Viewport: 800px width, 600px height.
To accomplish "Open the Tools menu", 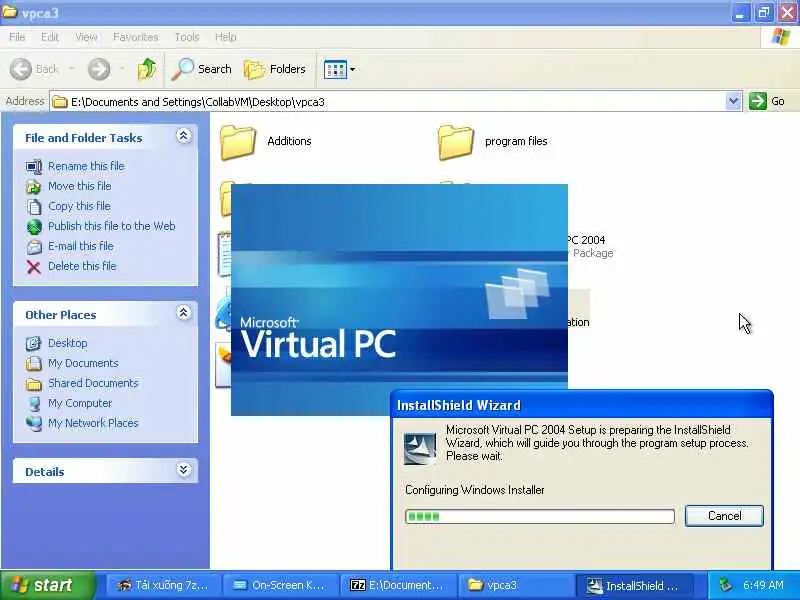I will click(x=187, y=37).
